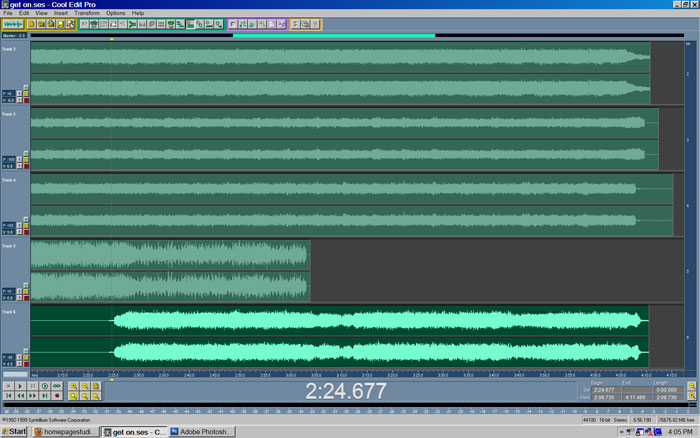Click the green Split block icon

tap(133, 24)
